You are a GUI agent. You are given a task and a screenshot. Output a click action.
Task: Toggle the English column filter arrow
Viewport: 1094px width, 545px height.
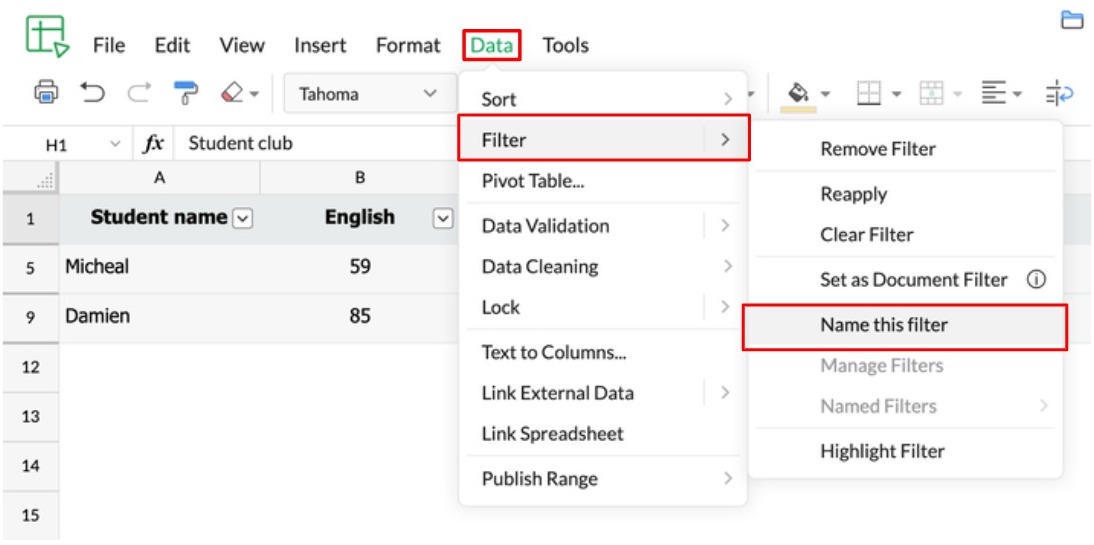443,218
